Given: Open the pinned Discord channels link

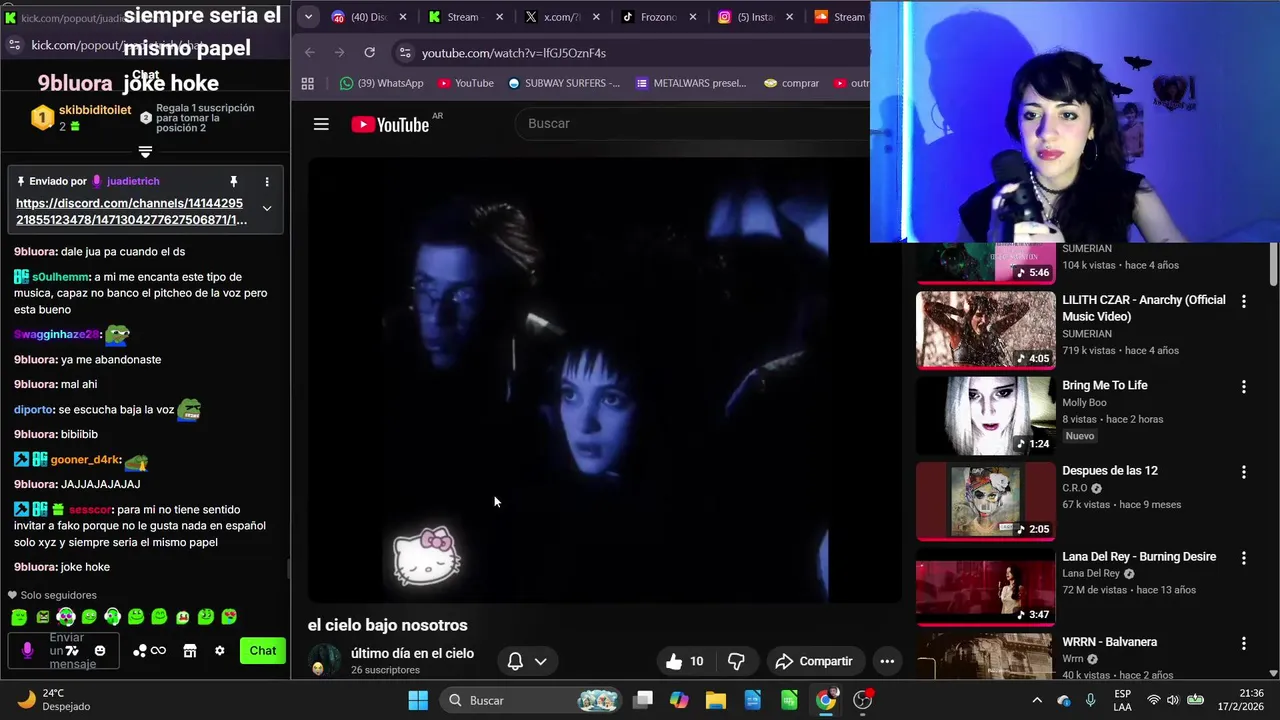Looking at the screenshot, I should coord(131,211).
